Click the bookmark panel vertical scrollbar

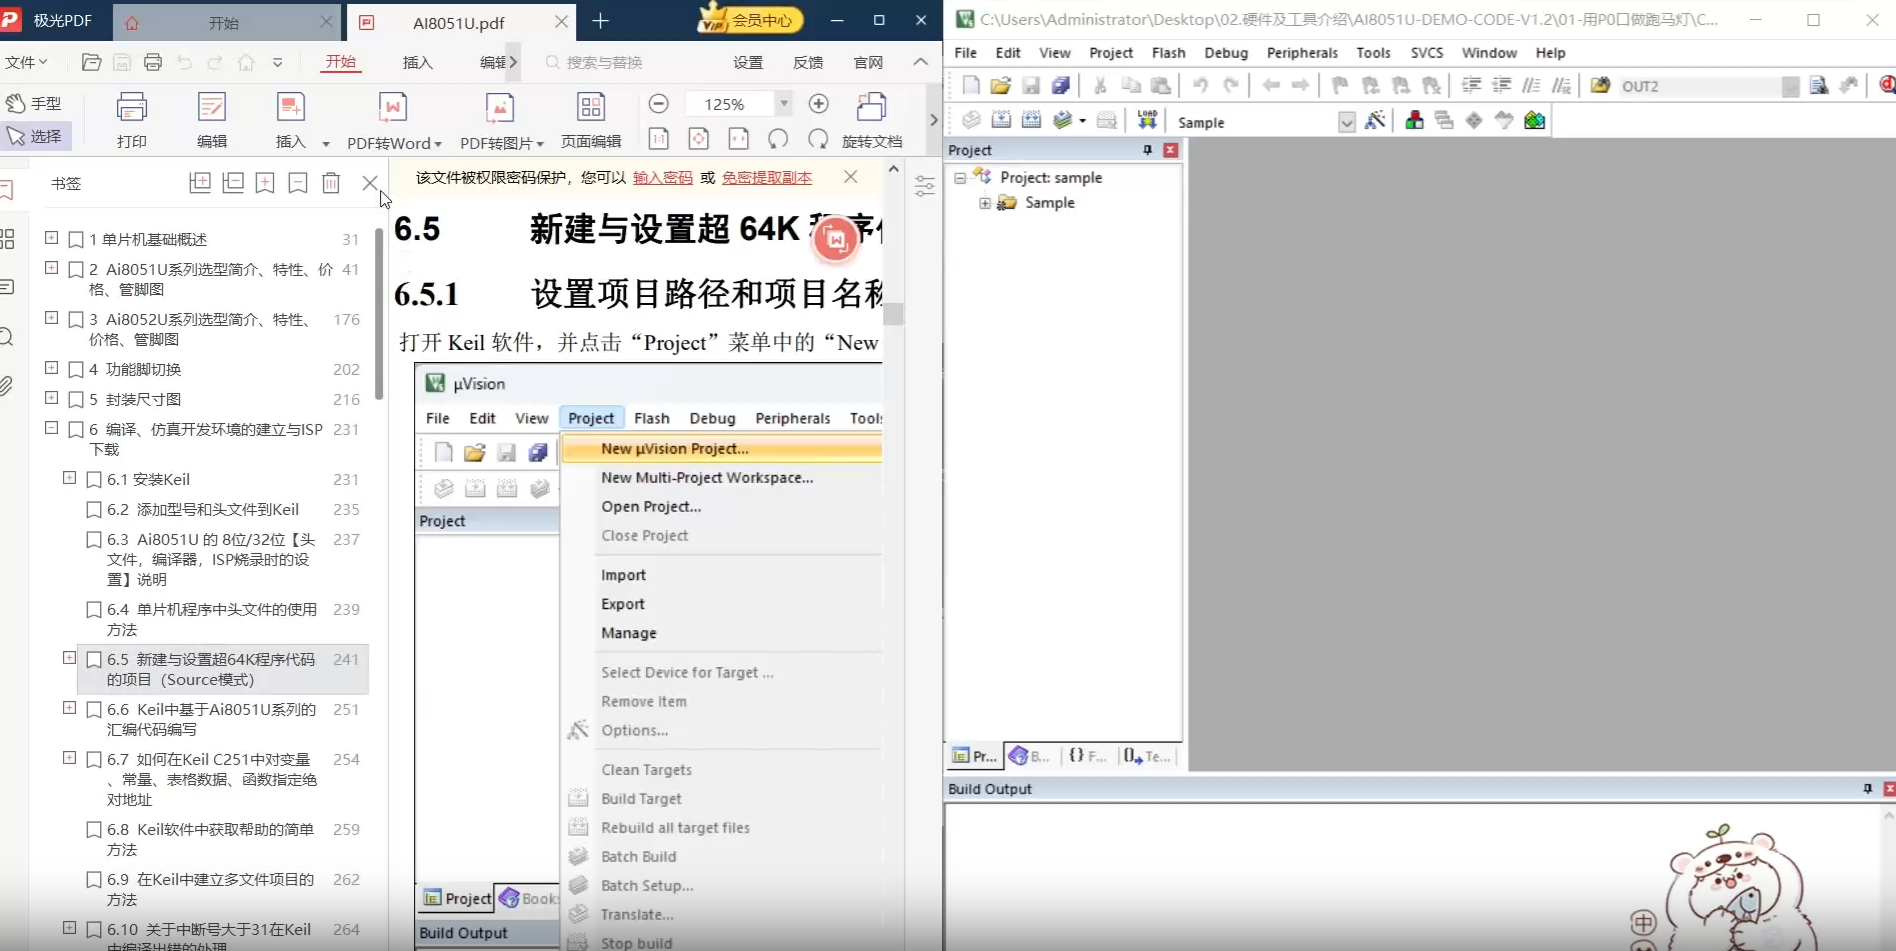[x=379, y=314]
